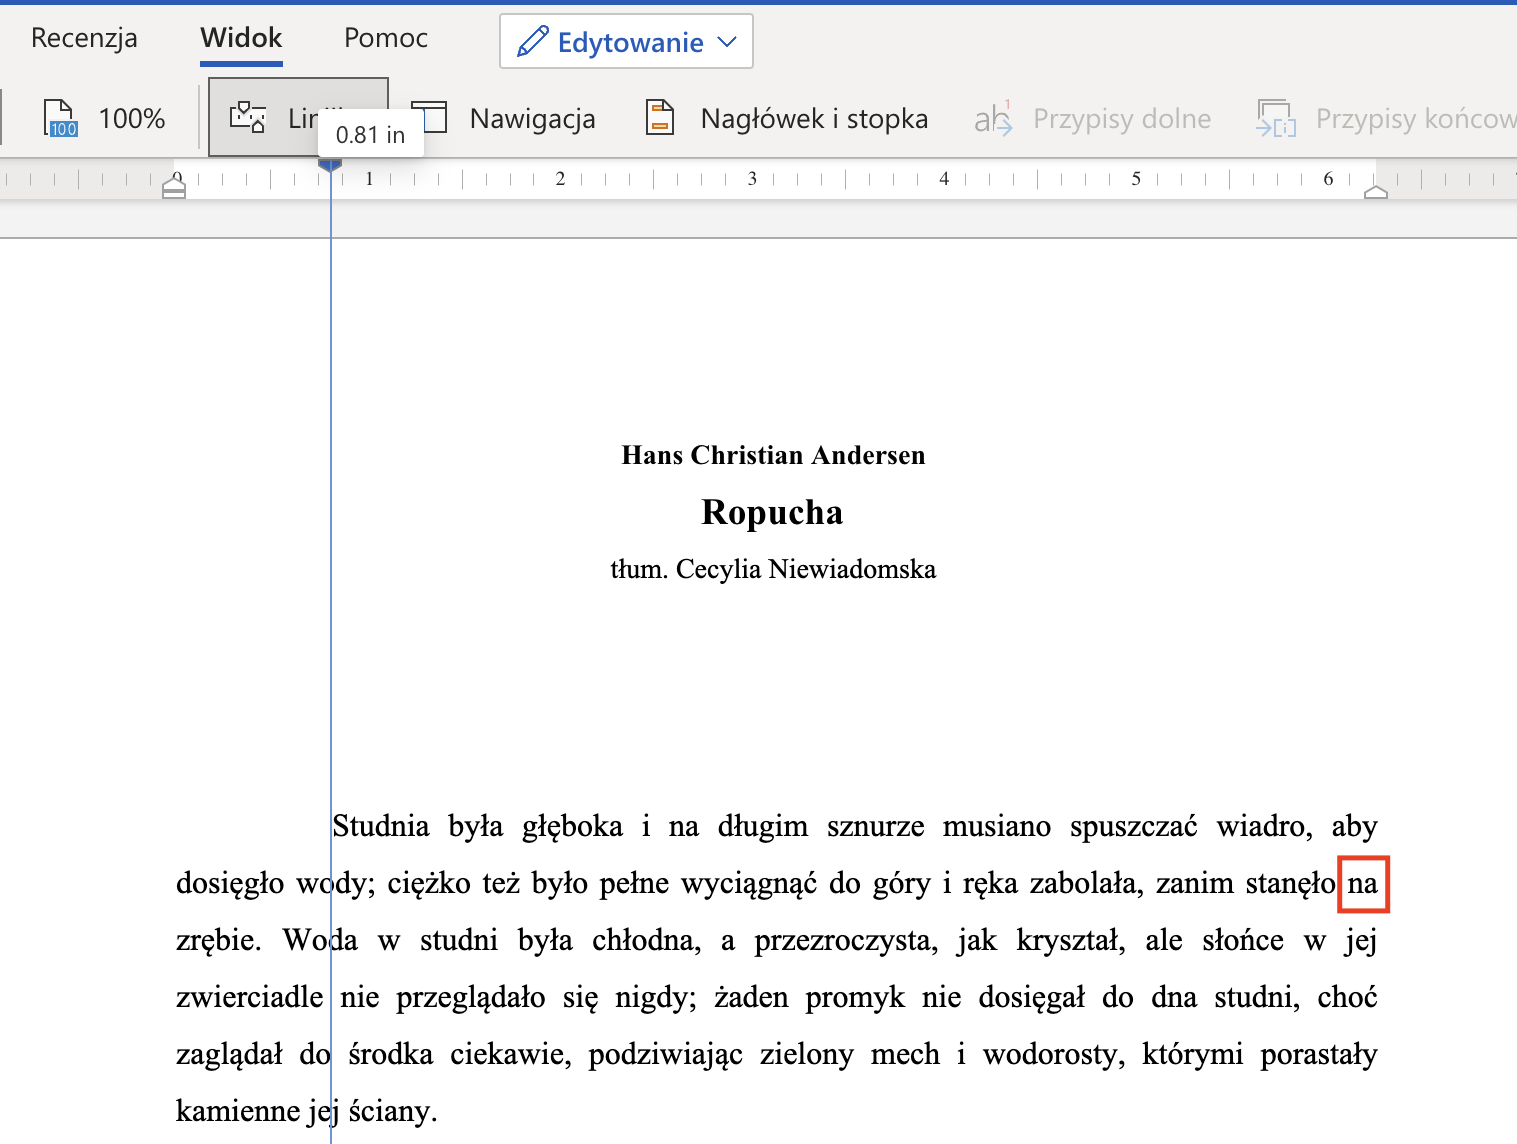Open the Pomoc tab
The width and height of the screenshot is (1517, 1144).
click(x=386, y=38)
